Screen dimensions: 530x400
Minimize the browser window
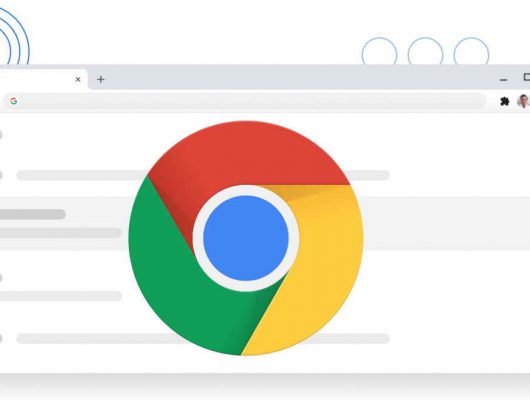click(x=503, y=80)
